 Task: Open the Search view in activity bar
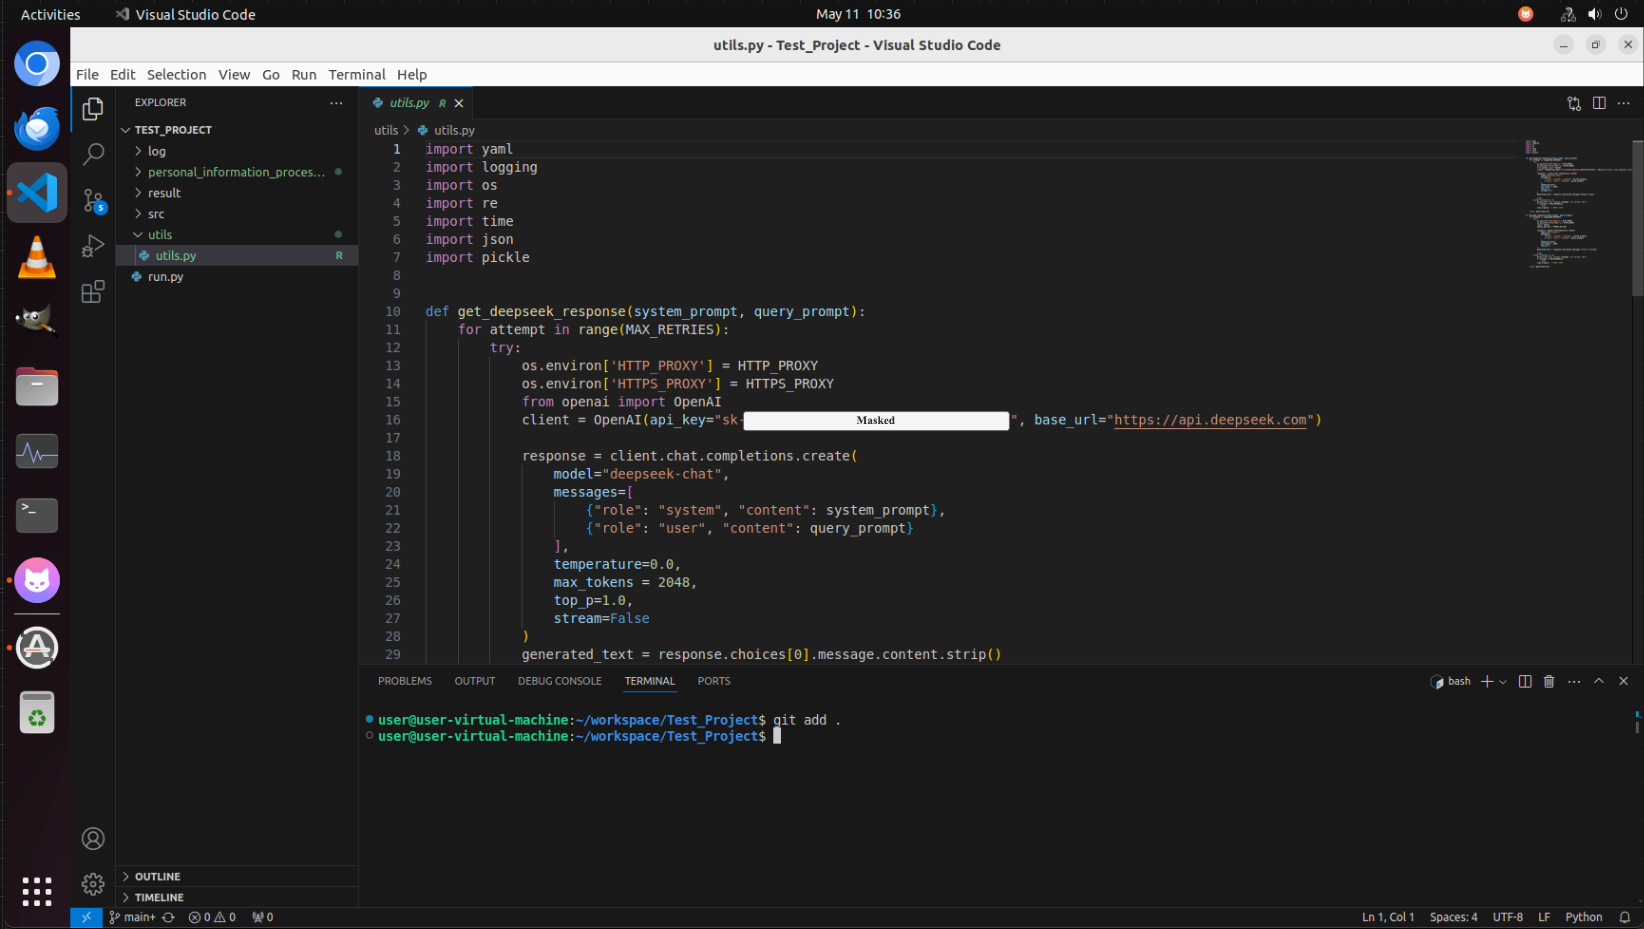93,154
